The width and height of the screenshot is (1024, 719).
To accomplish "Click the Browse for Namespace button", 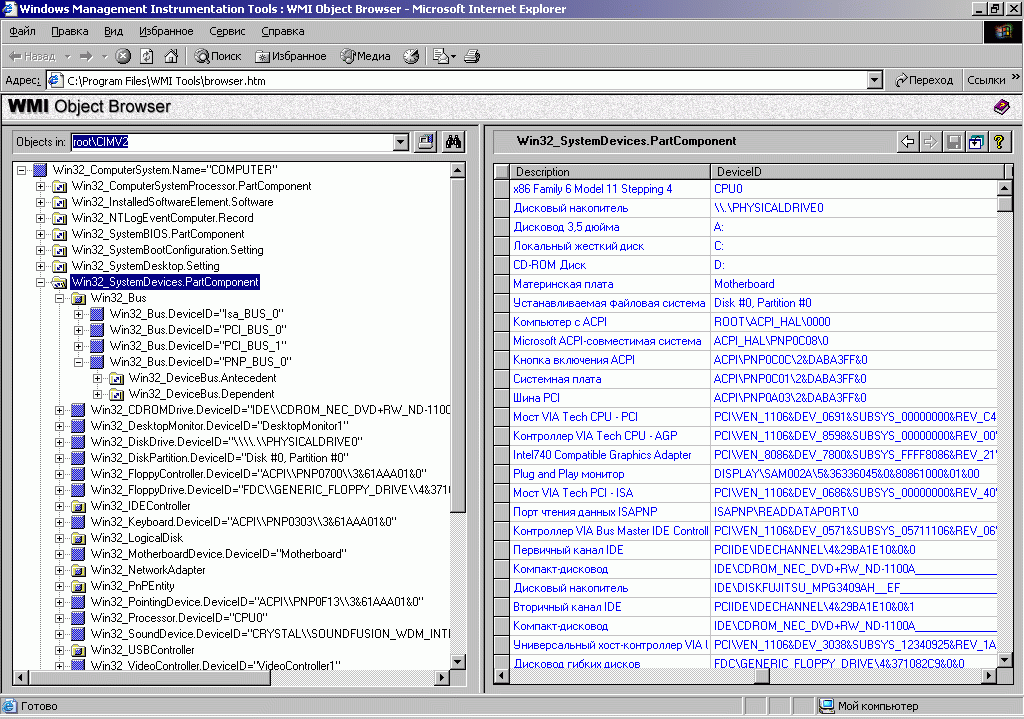I will [426, 142].
